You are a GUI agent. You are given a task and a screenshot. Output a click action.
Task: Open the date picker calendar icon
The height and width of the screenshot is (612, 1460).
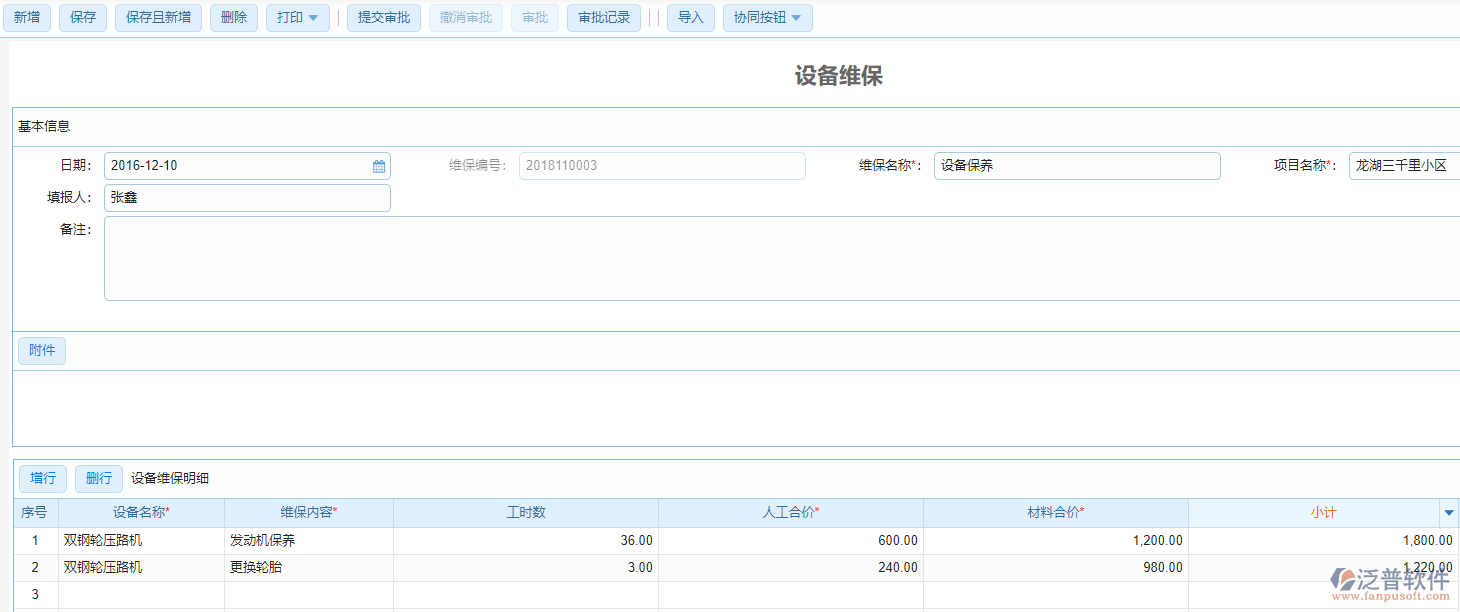(378, 166)
